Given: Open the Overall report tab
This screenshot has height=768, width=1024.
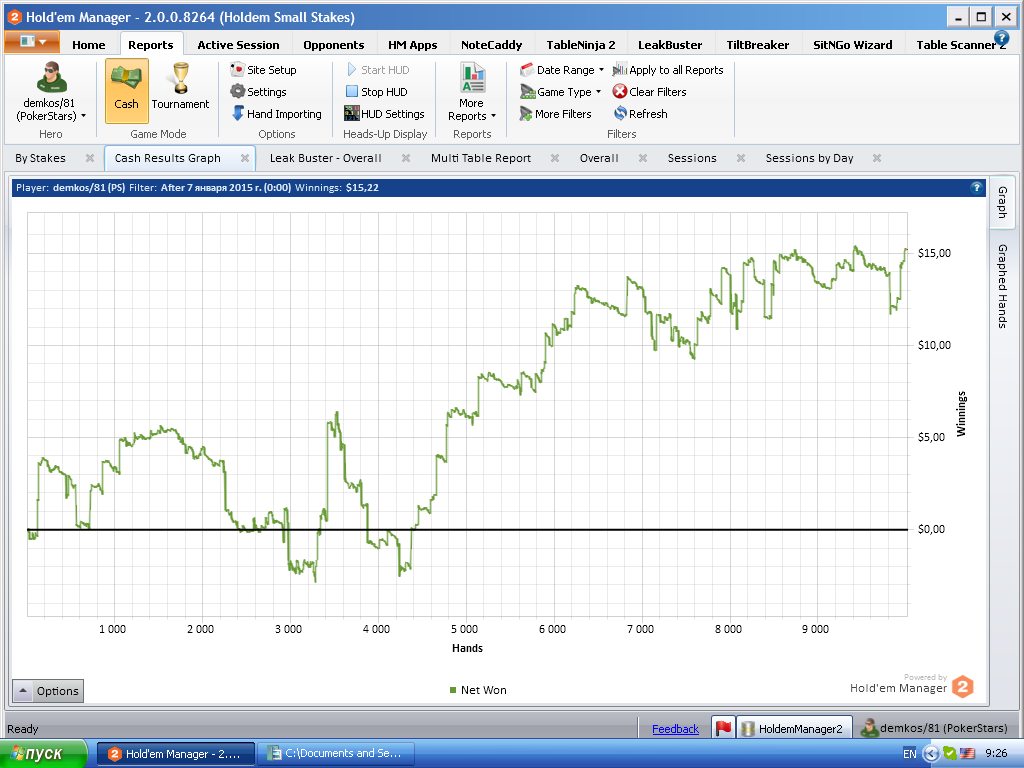Looking at the screenshot, I should coord(599,158).
